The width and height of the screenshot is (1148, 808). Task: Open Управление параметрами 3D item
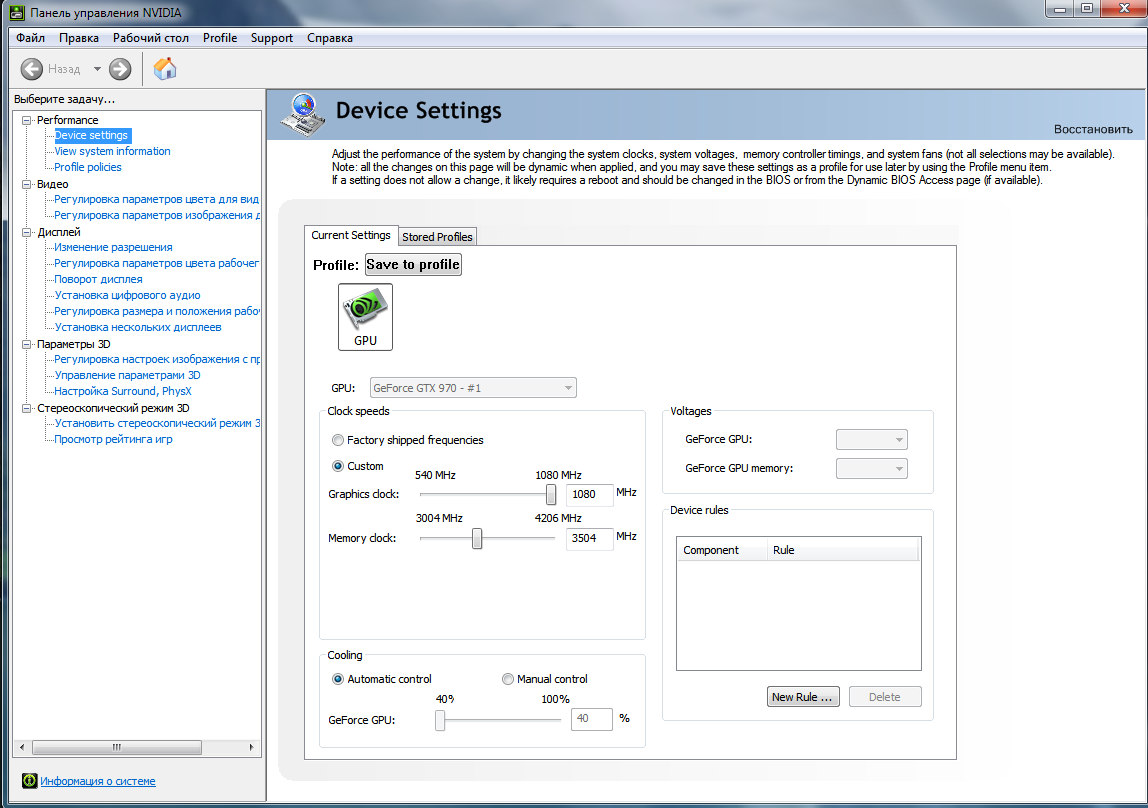coord(127,375)
